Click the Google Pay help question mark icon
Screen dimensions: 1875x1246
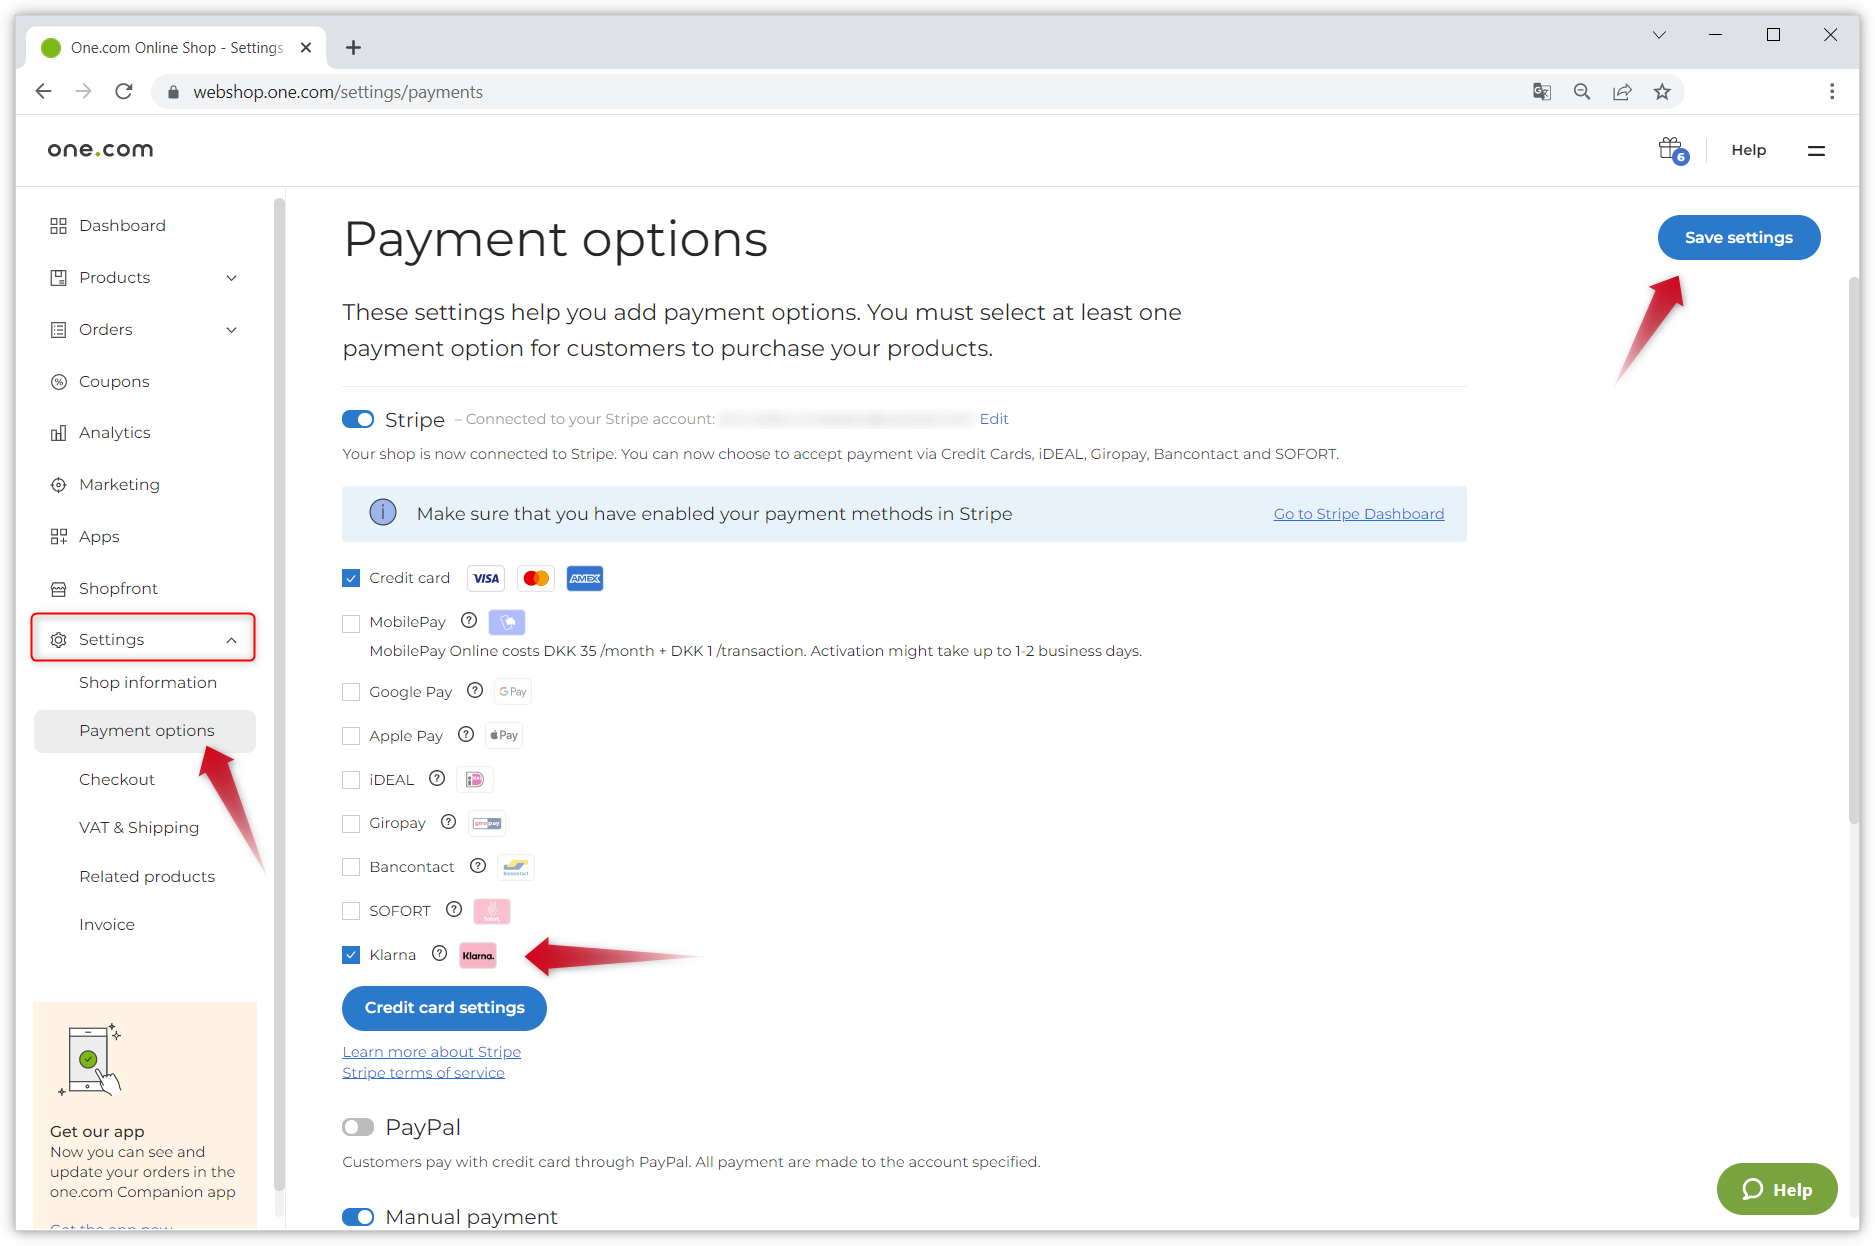(475, 691)
